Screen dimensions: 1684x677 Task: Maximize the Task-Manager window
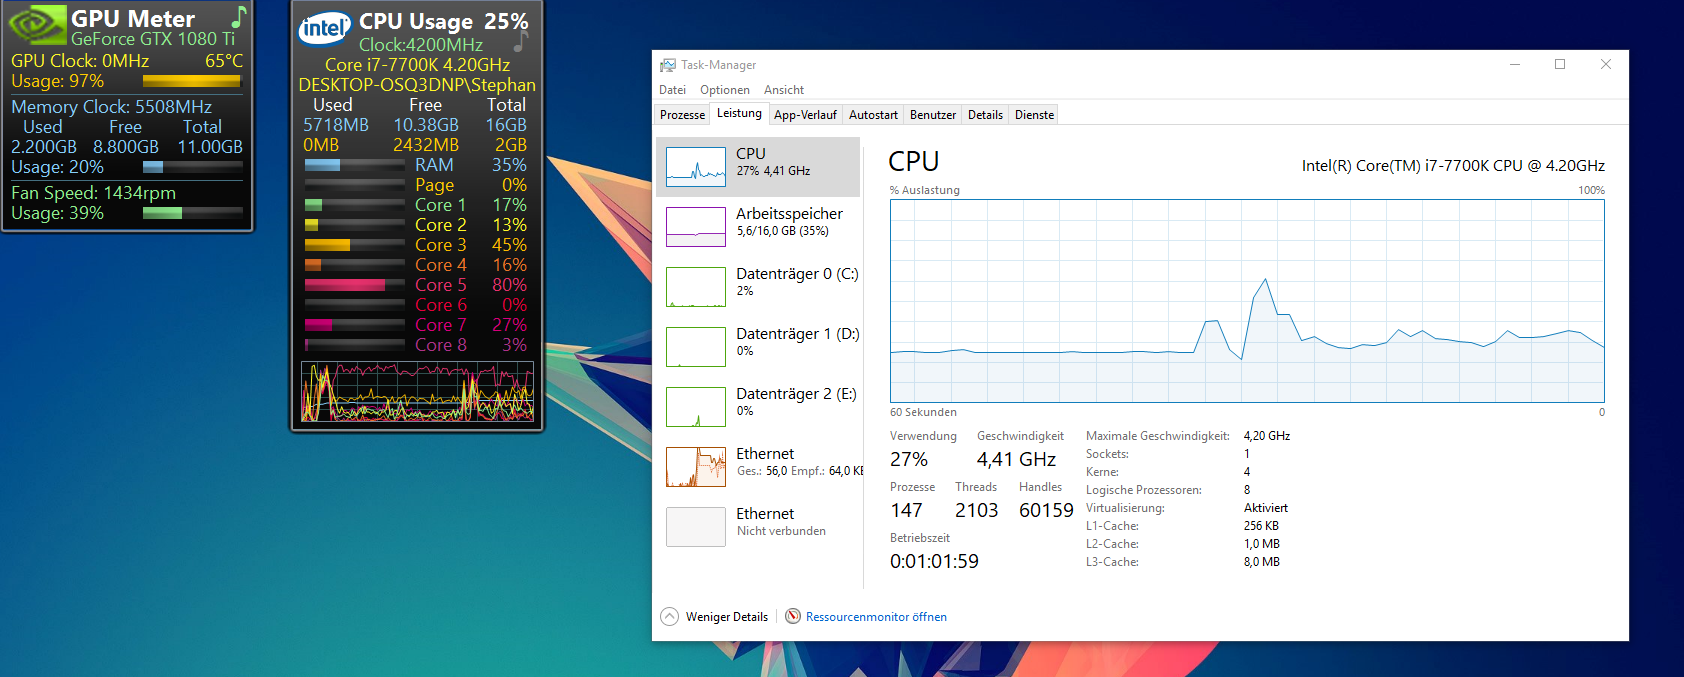click(1560, 65)
